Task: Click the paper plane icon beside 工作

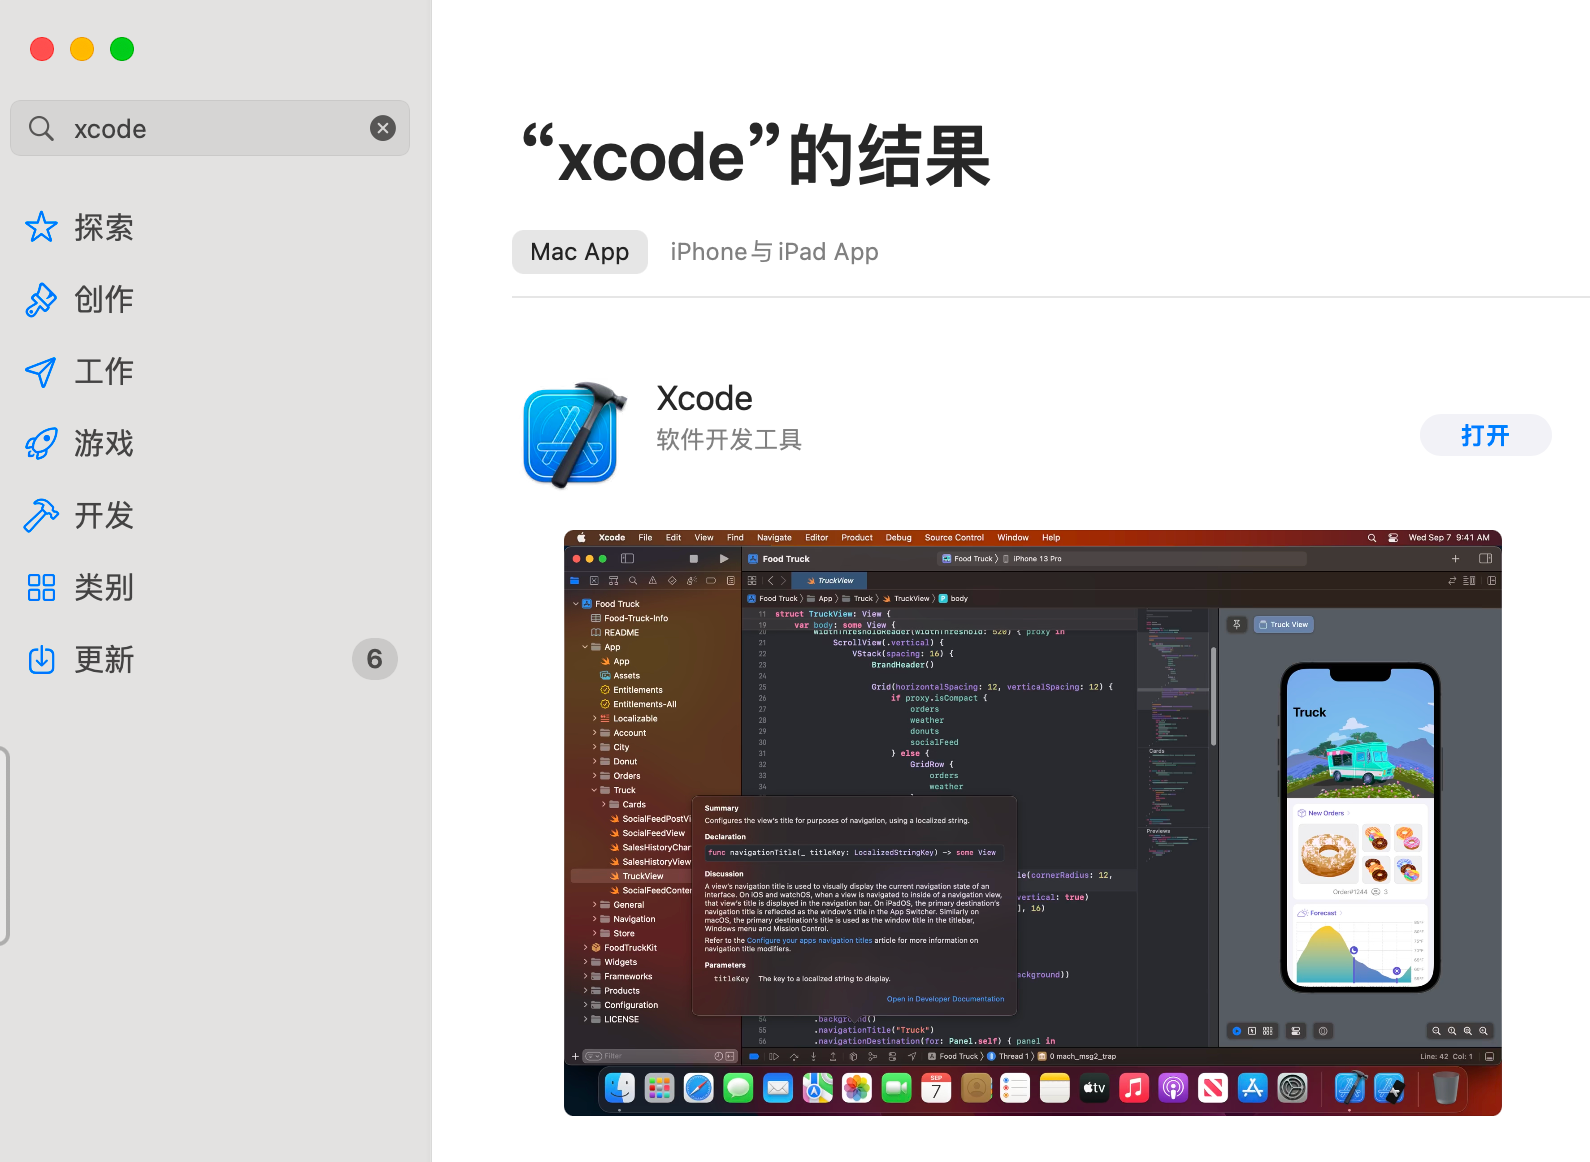Action: tap(41, 371)
